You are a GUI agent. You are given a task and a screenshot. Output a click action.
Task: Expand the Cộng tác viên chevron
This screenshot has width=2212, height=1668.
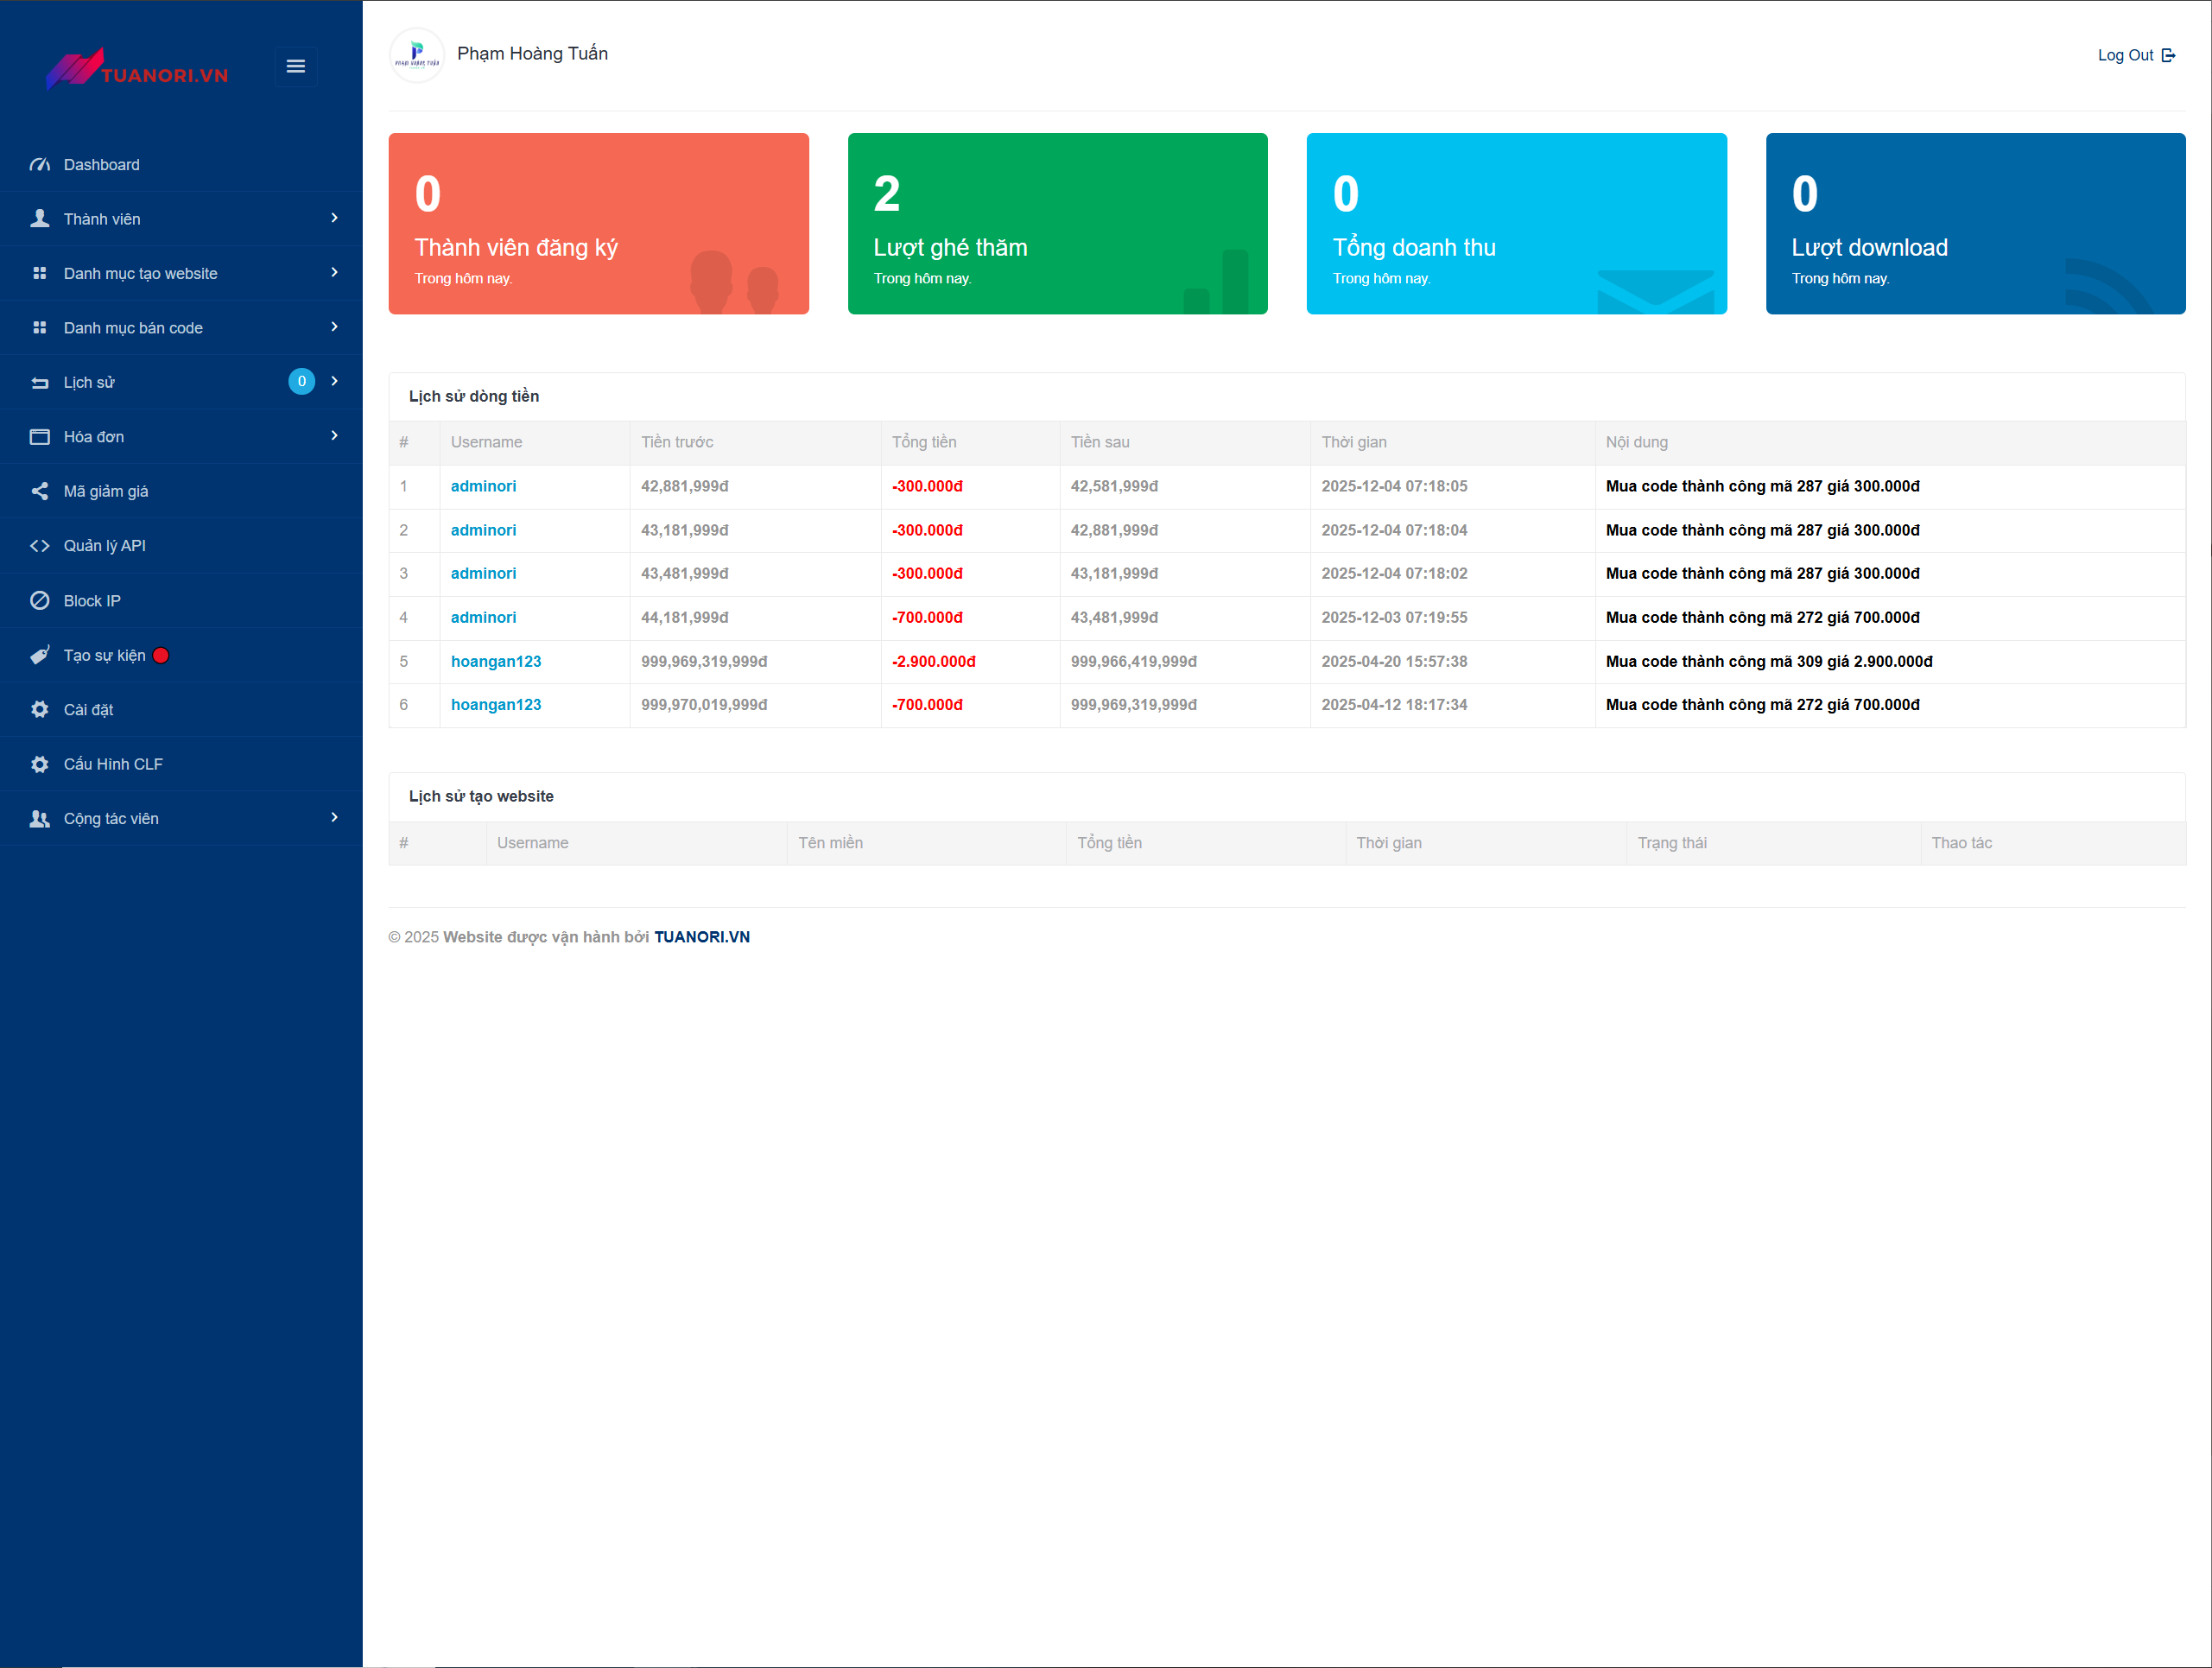[x=334, y=817]
